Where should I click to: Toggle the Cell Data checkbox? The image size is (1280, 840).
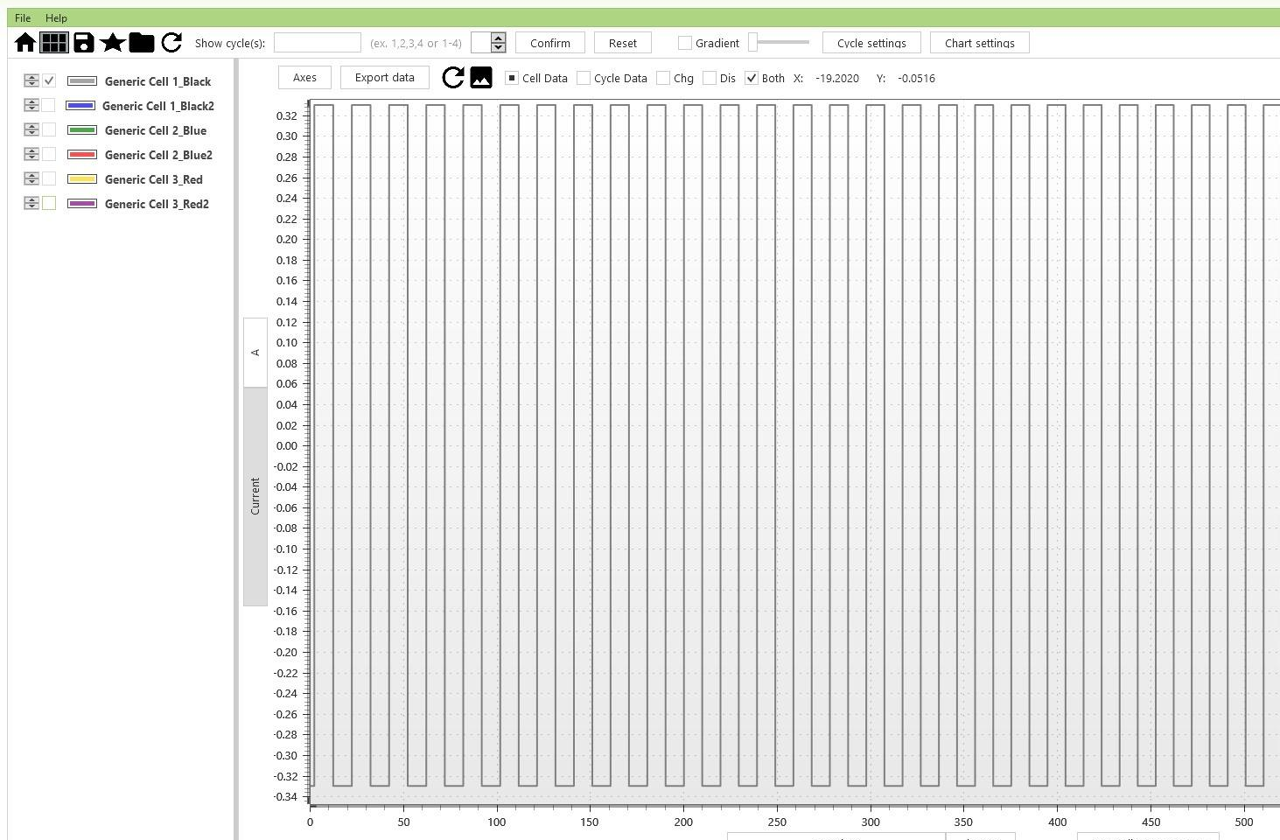(512, 78)
